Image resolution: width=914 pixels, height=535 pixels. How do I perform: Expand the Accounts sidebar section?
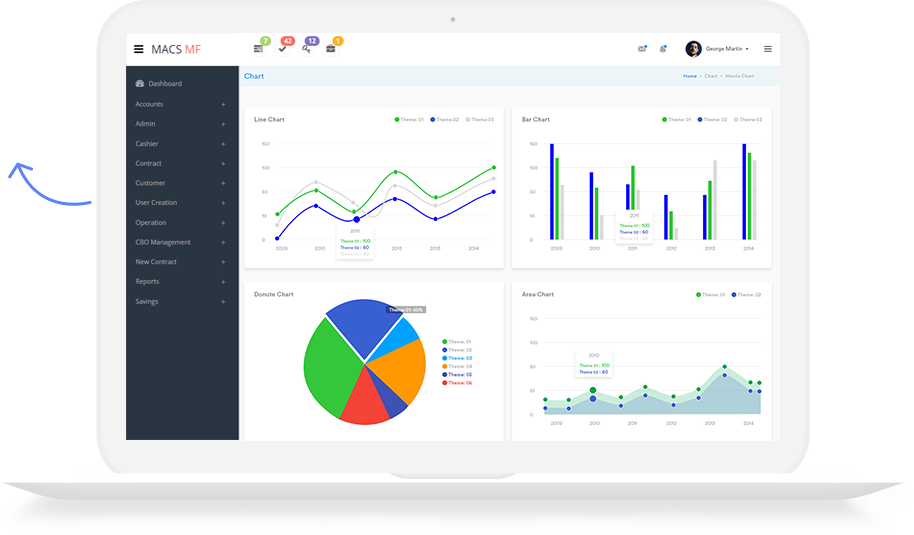coord(150,104)
